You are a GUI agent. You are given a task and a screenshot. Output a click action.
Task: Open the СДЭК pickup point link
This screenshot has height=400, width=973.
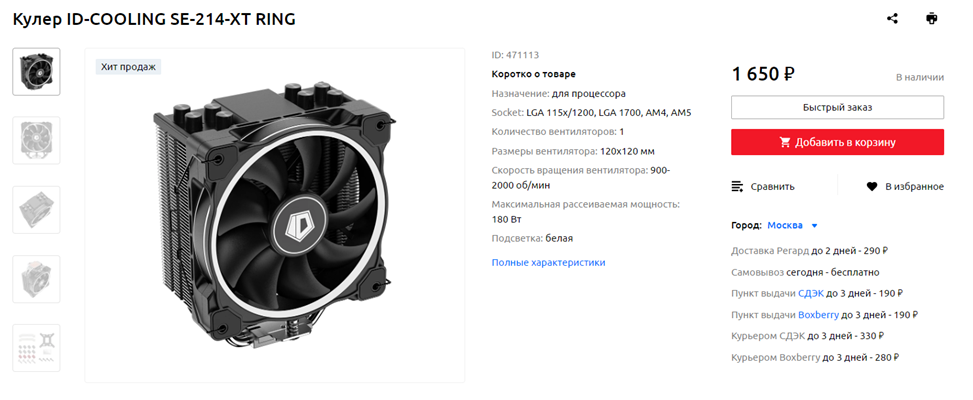810,293
